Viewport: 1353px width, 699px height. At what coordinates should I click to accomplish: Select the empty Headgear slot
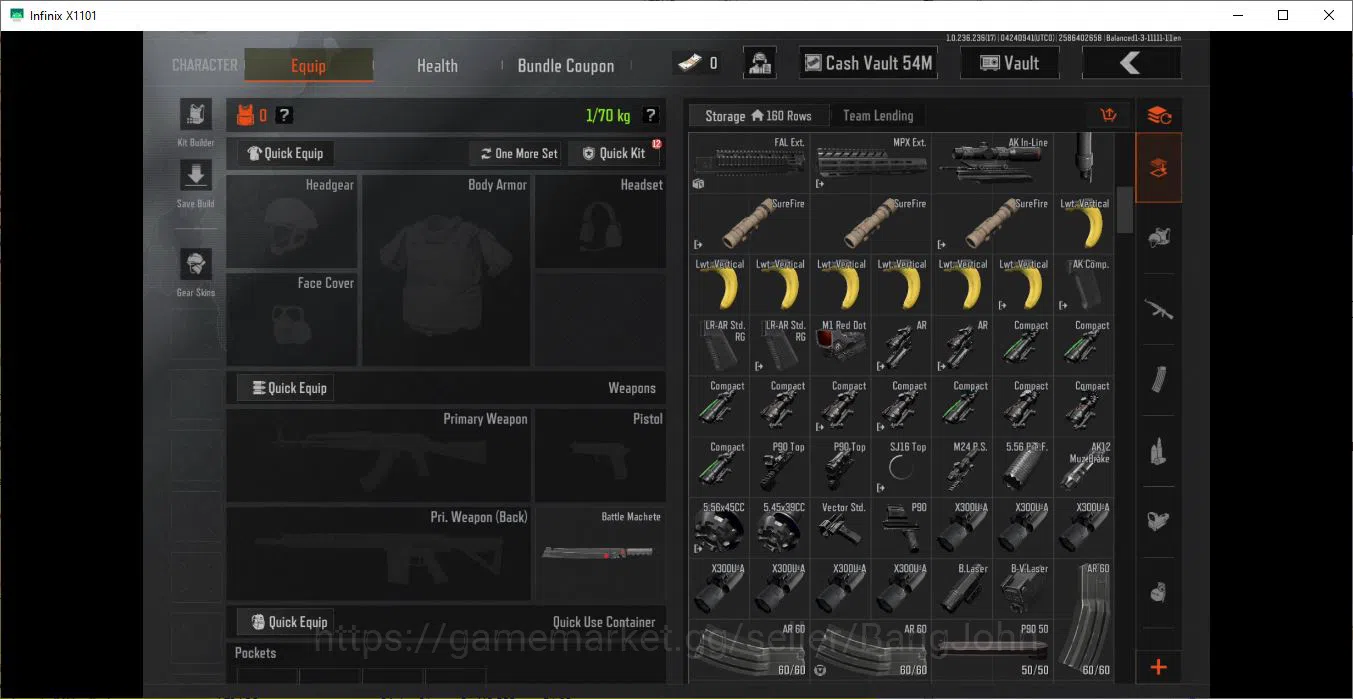click(292, 222)
